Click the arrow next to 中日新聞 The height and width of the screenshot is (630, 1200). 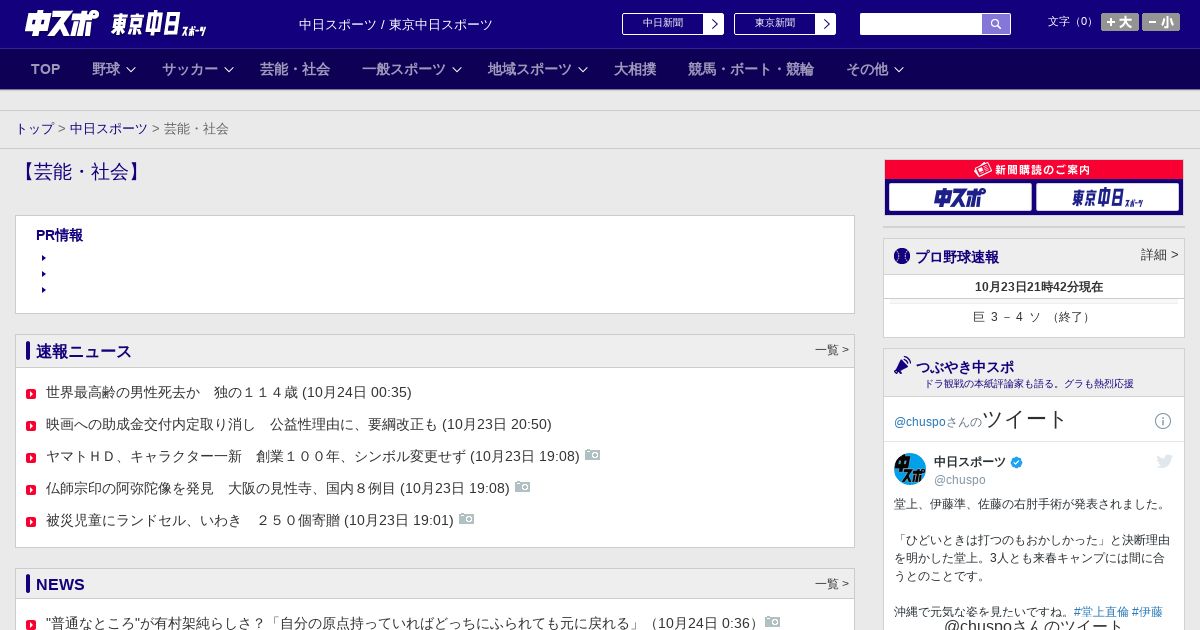[714, 24]
